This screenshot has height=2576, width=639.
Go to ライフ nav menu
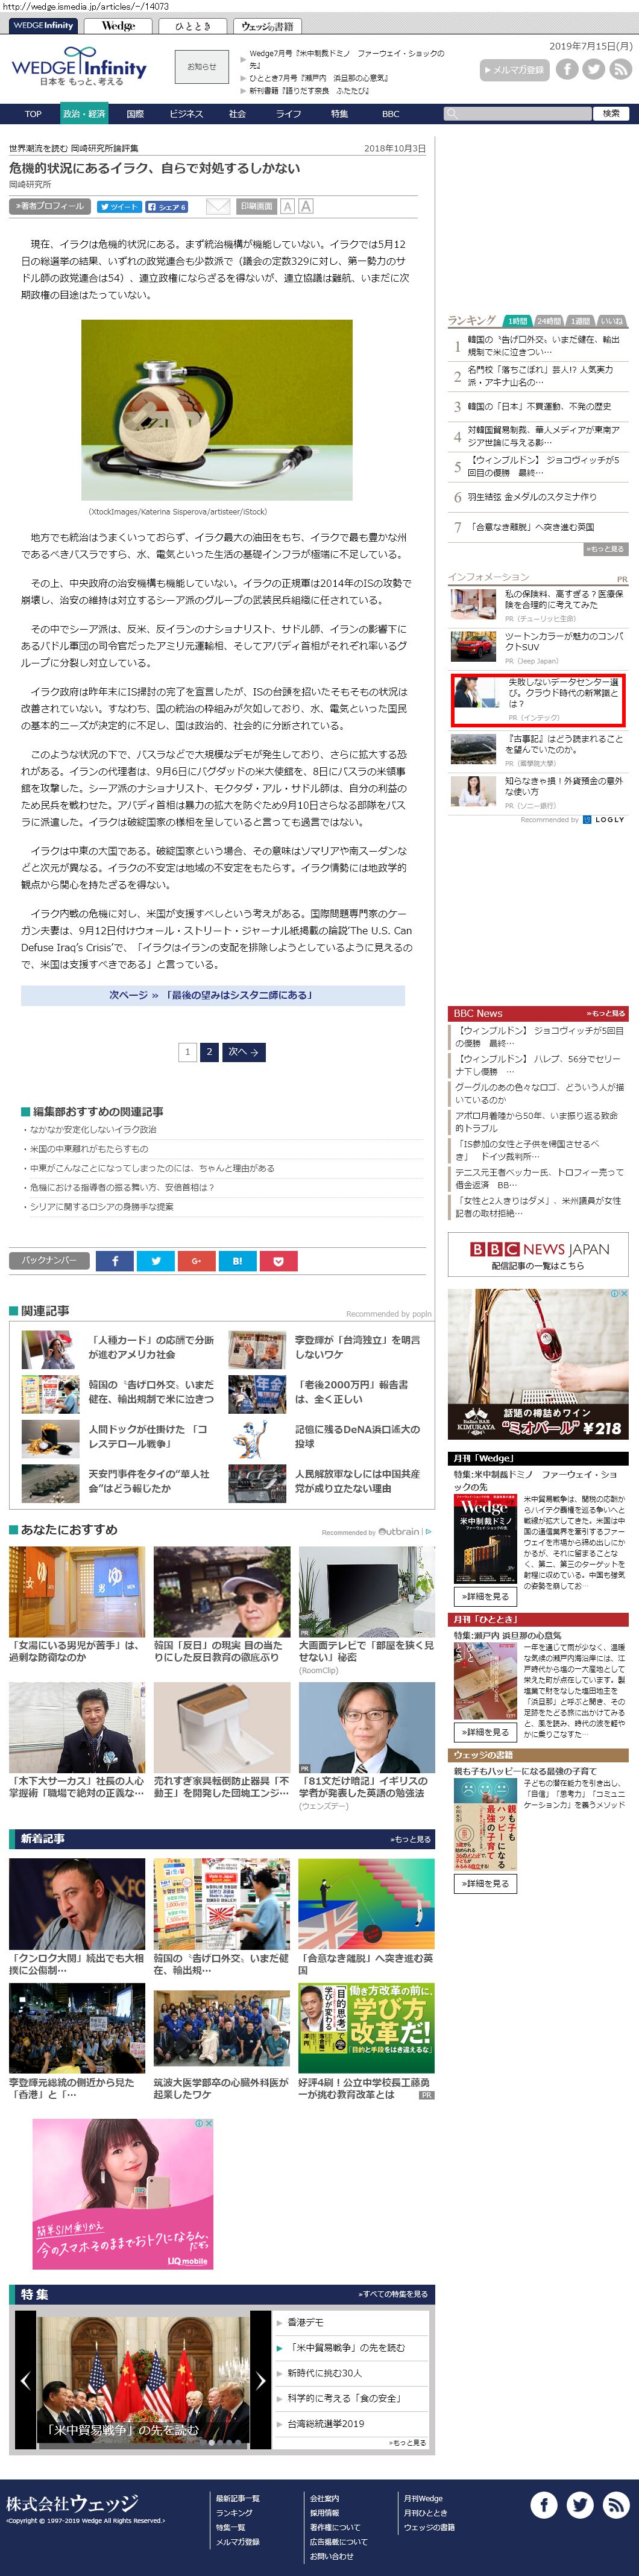point(289,114)
